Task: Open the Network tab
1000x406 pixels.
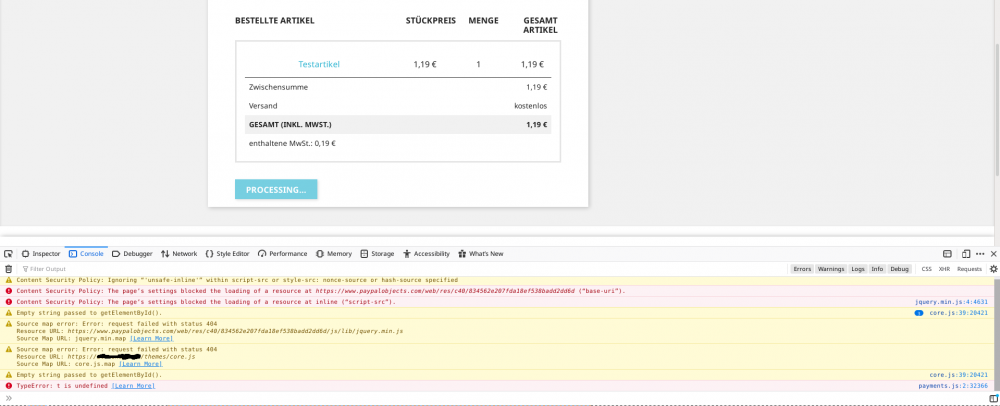Action: tap(179, 254)
